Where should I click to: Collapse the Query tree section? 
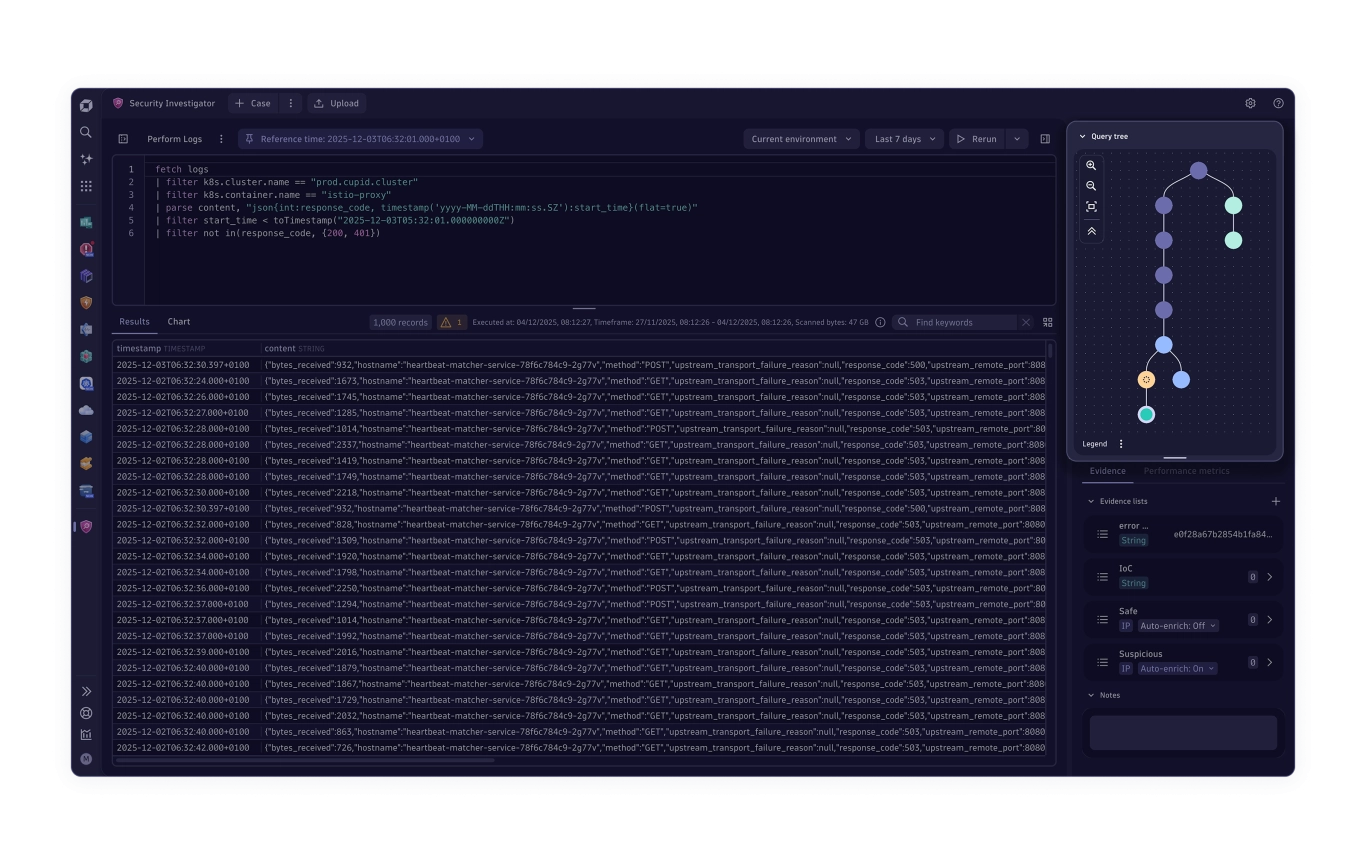tap(1082, 136)
